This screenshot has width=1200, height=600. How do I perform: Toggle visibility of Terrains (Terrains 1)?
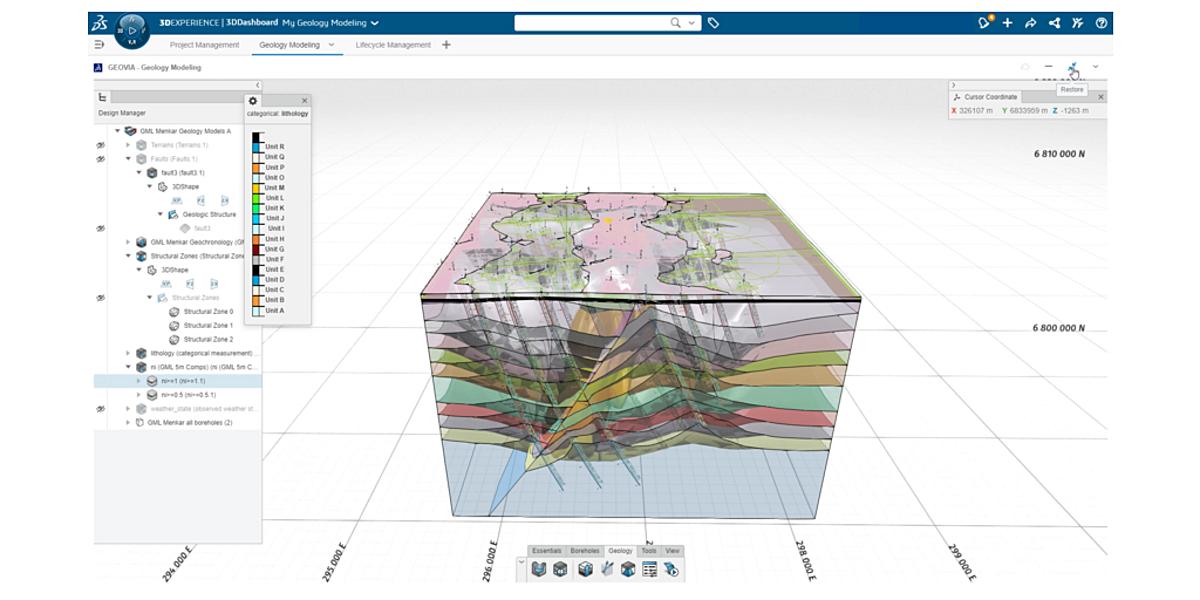[98, 143]
